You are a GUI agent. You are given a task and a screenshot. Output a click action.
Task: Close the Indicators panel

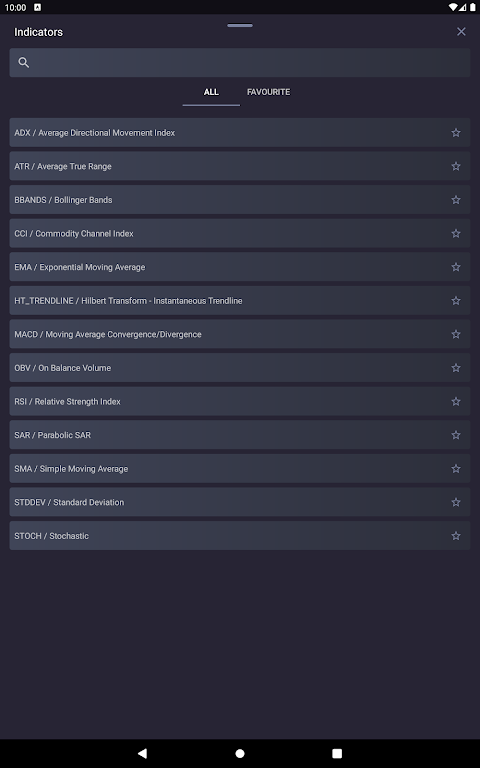(x=461, y=32)
